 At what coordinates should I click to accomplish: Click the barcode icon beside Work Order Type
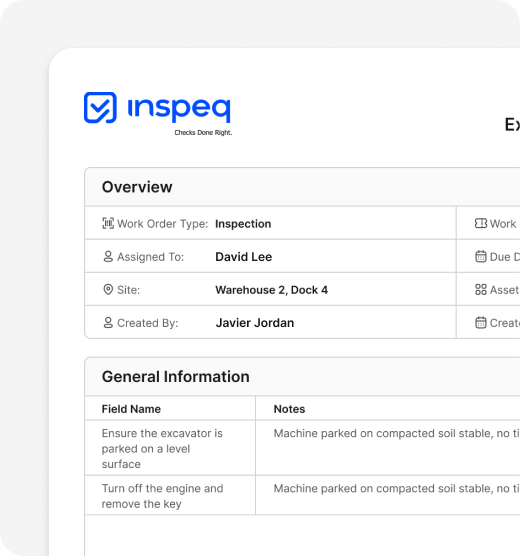(108, 223)
